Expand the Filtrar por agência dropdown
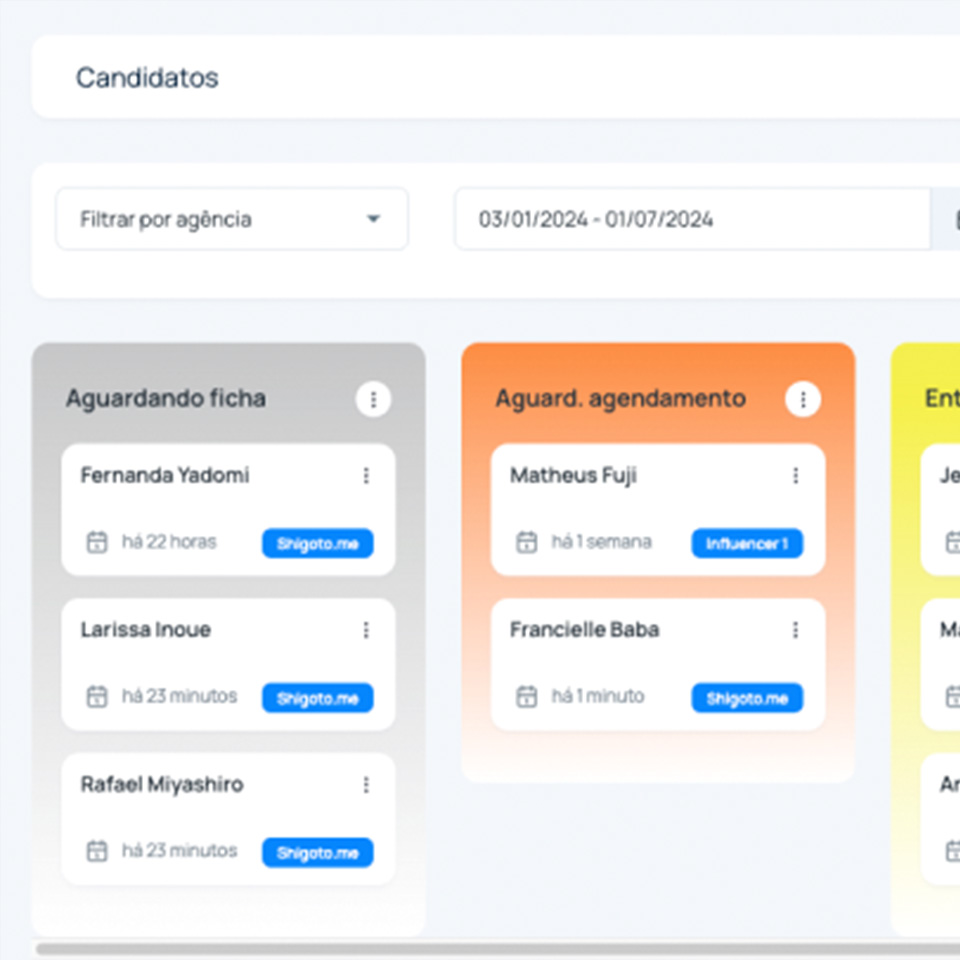 [231, 219]
